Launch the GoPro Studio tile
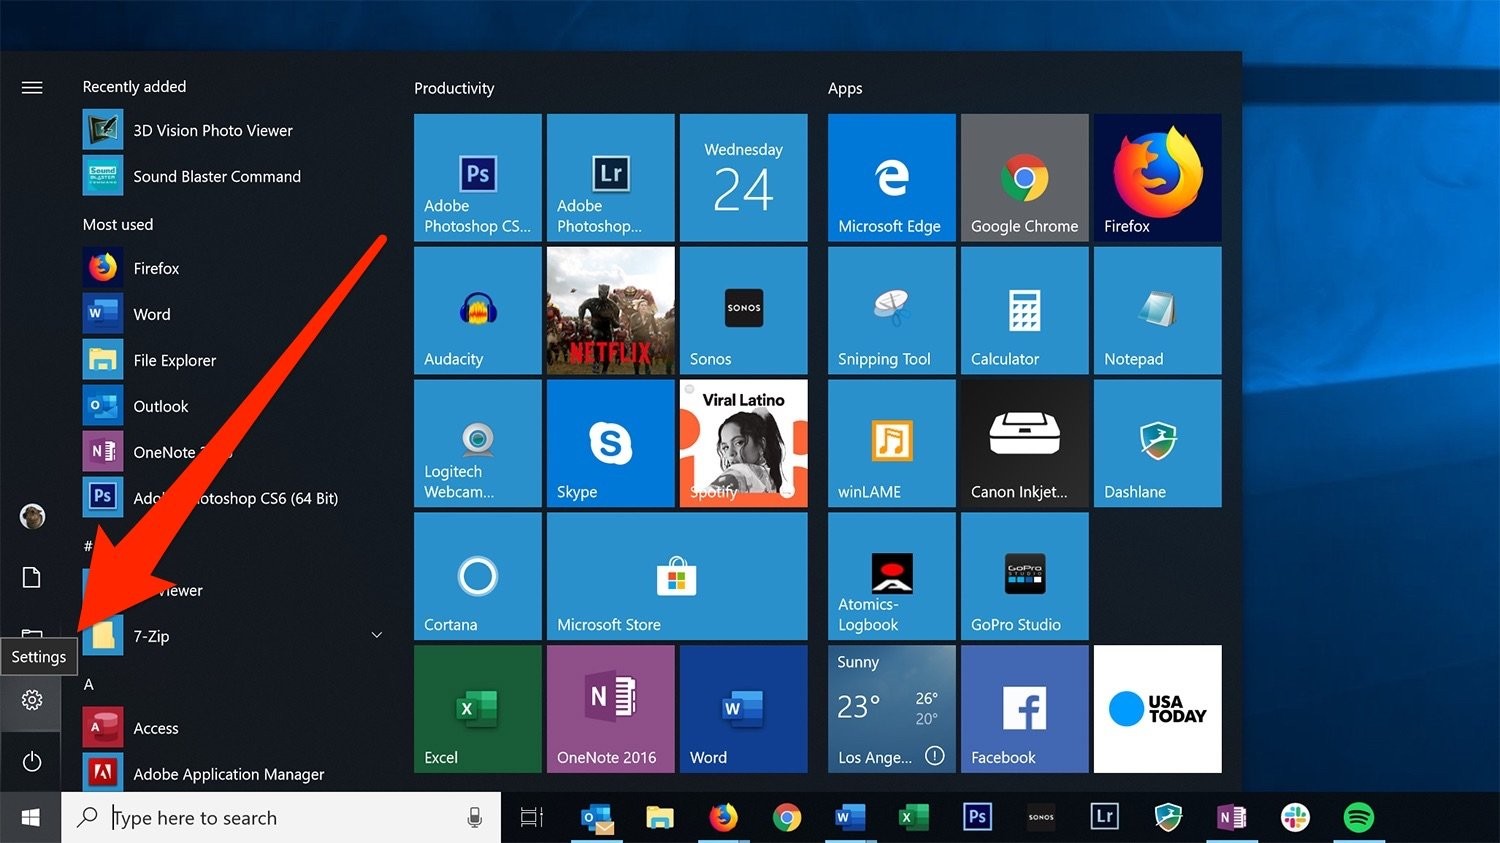The width and height of the screenshot is (1500, 843). coord(1025,576)
